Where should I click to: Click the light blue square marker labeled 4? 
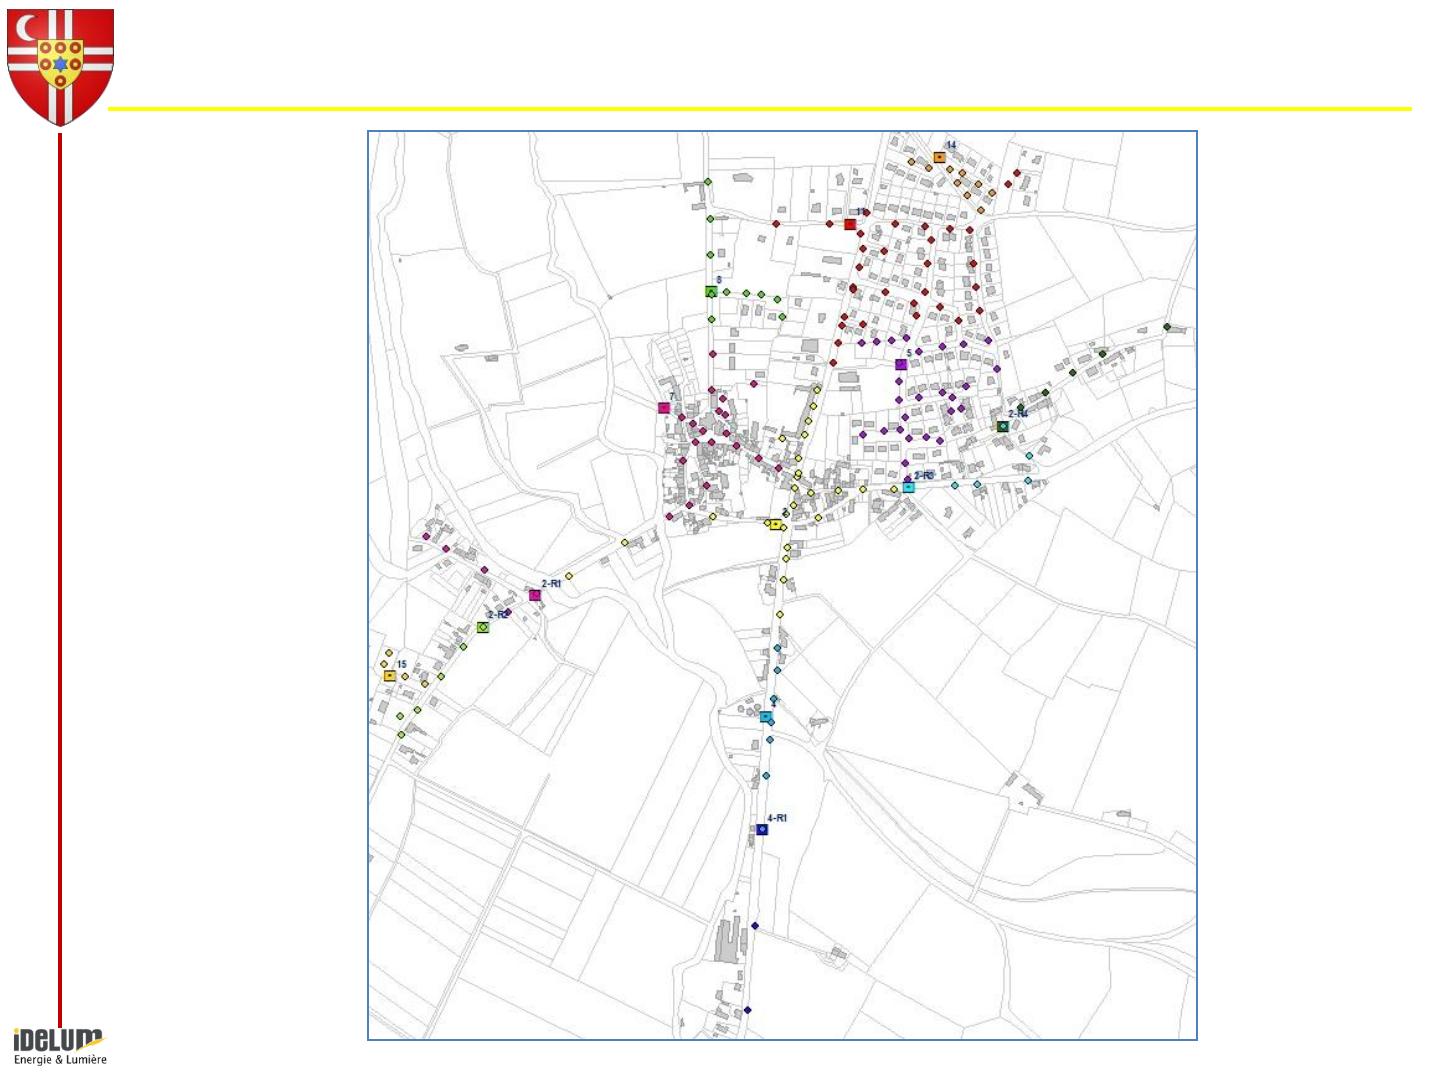[765, 717]
